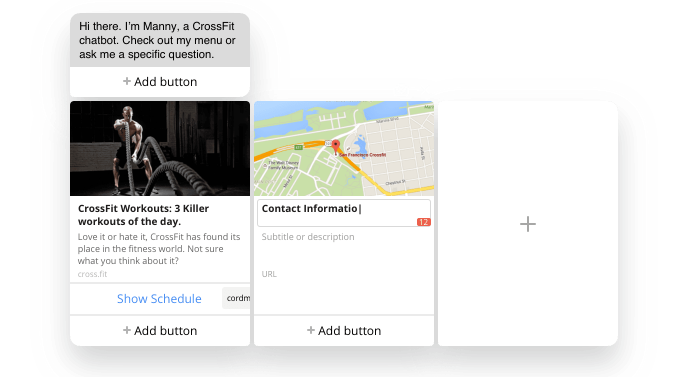Add a new gallery card with plus icon
This screenshot has height=377, width=692.
pos(527,224)
